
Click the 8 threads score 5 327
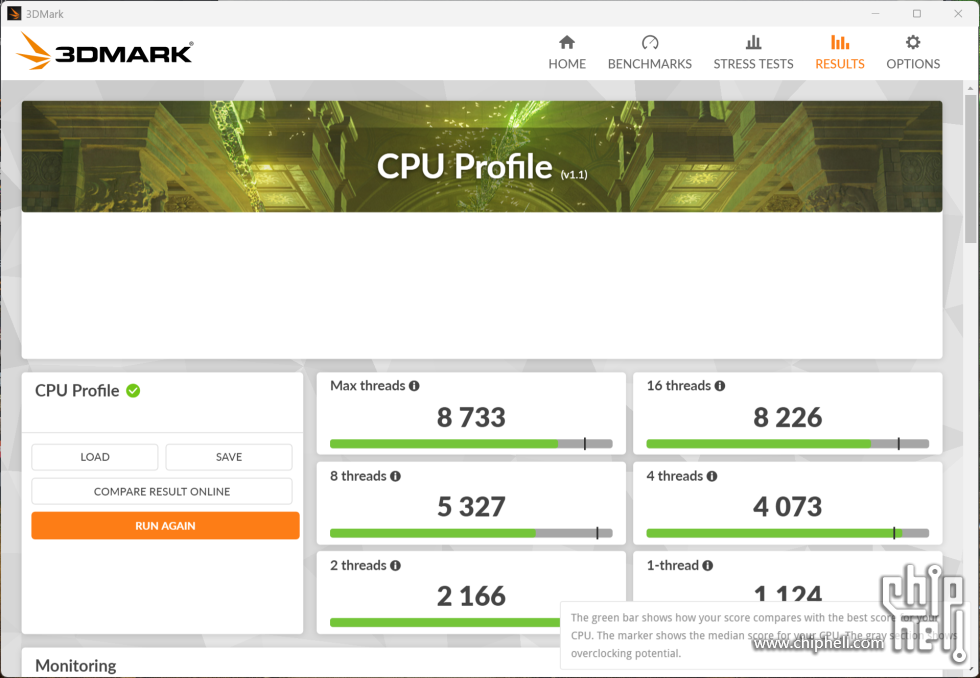coord(471,507)
